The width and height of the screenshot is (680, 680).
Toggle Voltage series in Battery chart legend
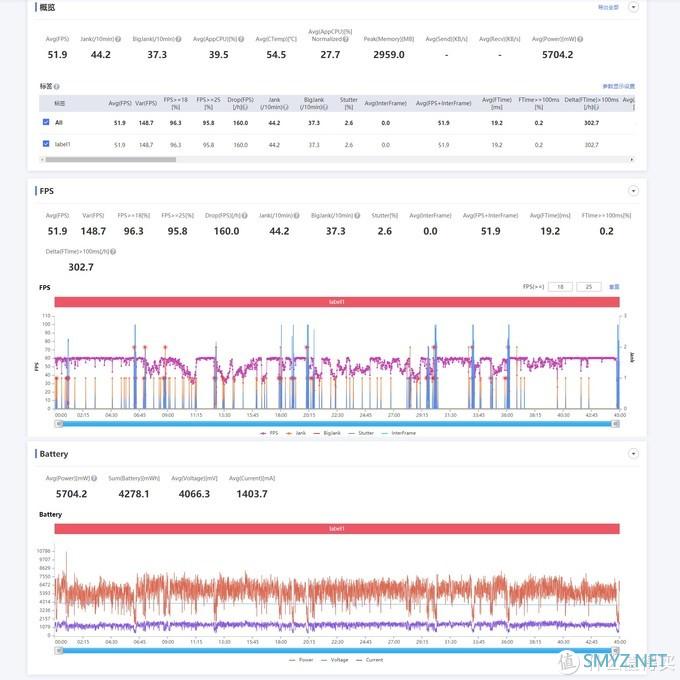335,660
